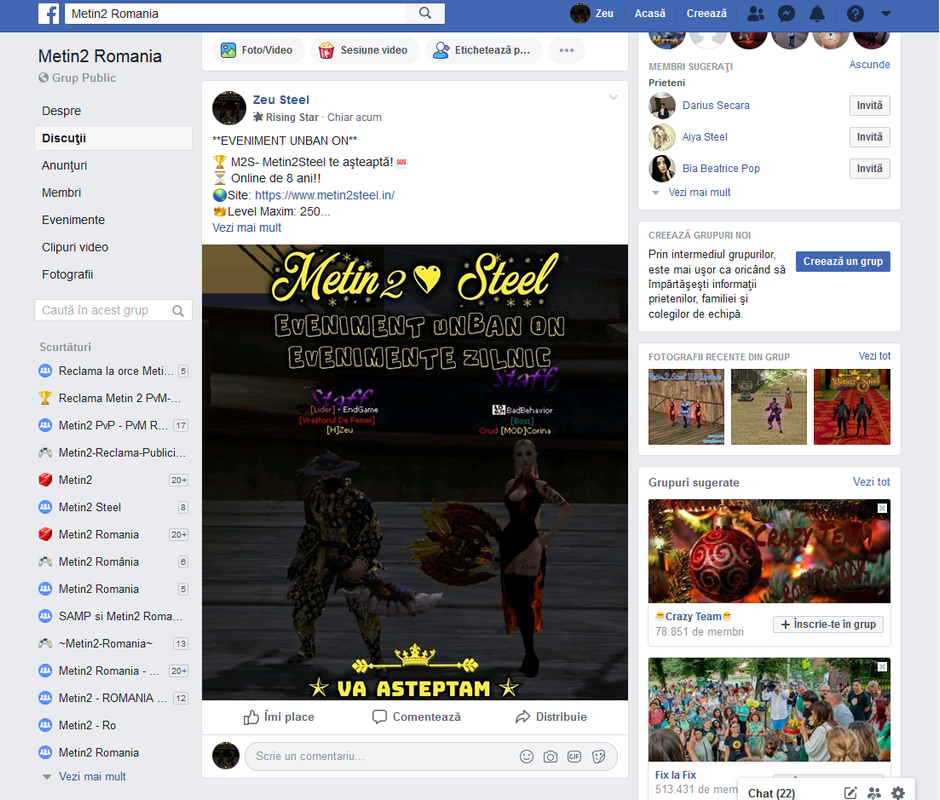Open metin2steel.in site link
The height and width of the screenshot is (800, 940).
tap(324, 195)
